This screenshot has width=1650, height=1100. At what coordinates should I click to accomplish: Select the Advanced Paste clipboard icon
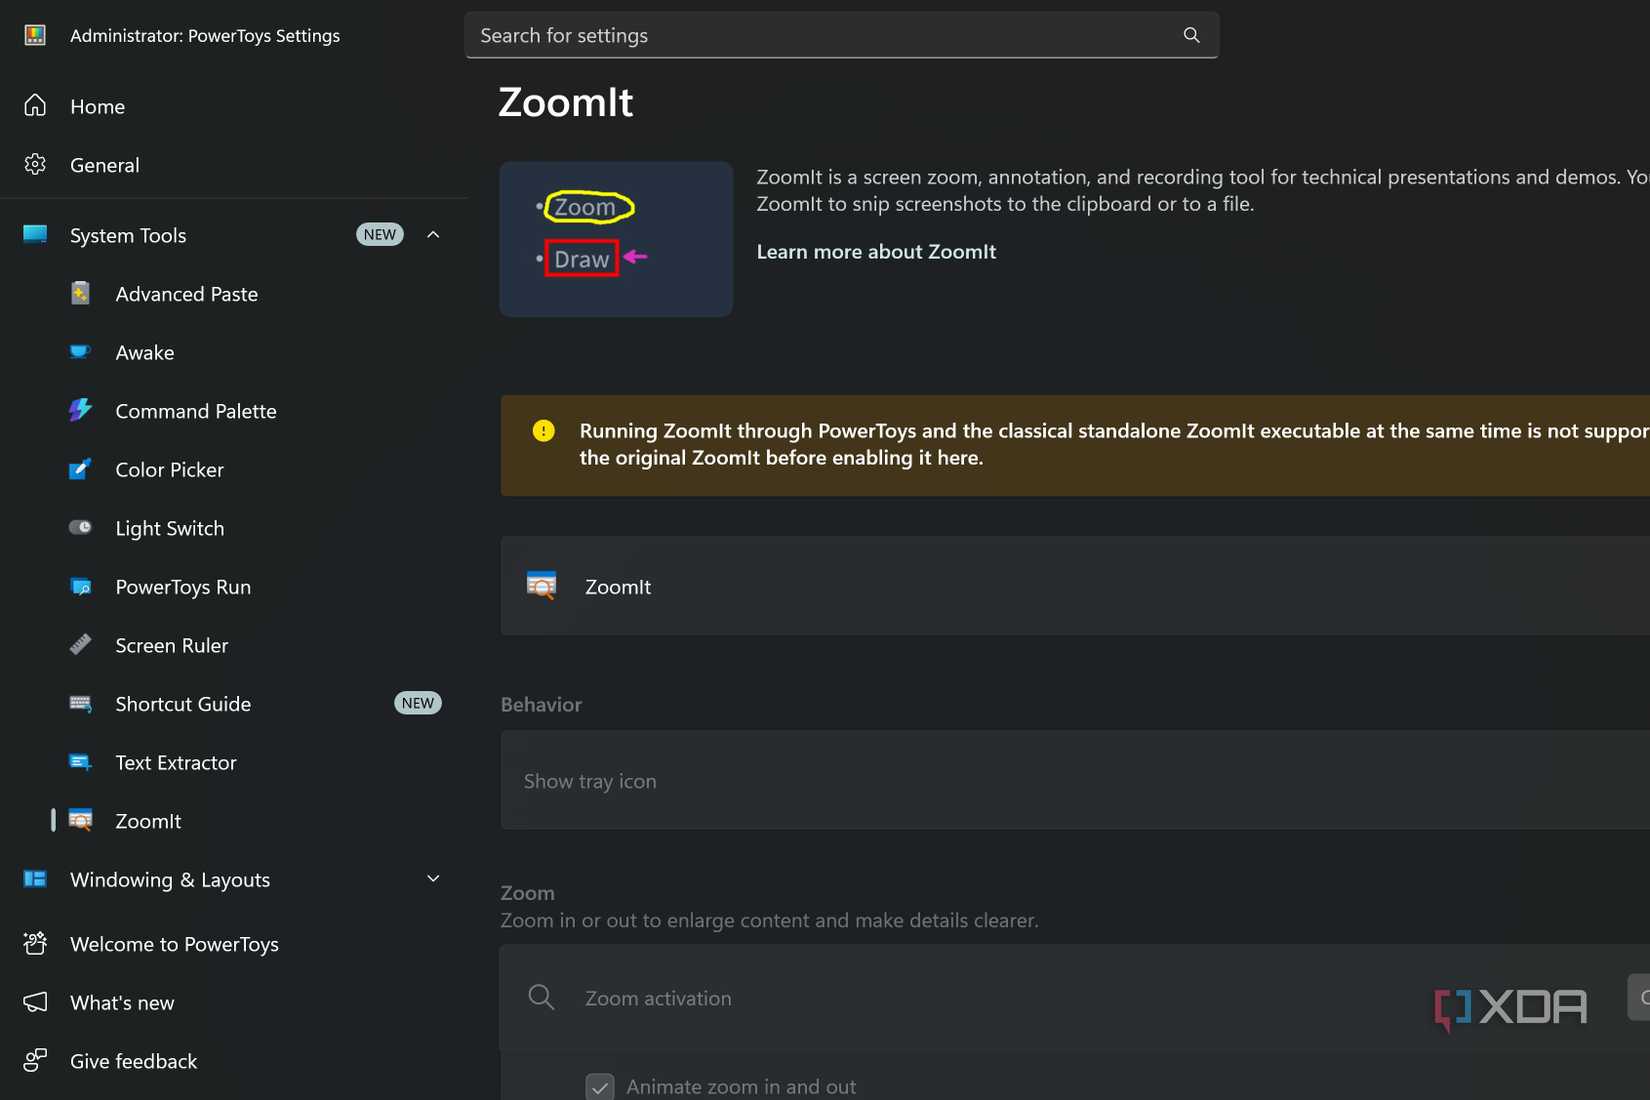point(80,293)
